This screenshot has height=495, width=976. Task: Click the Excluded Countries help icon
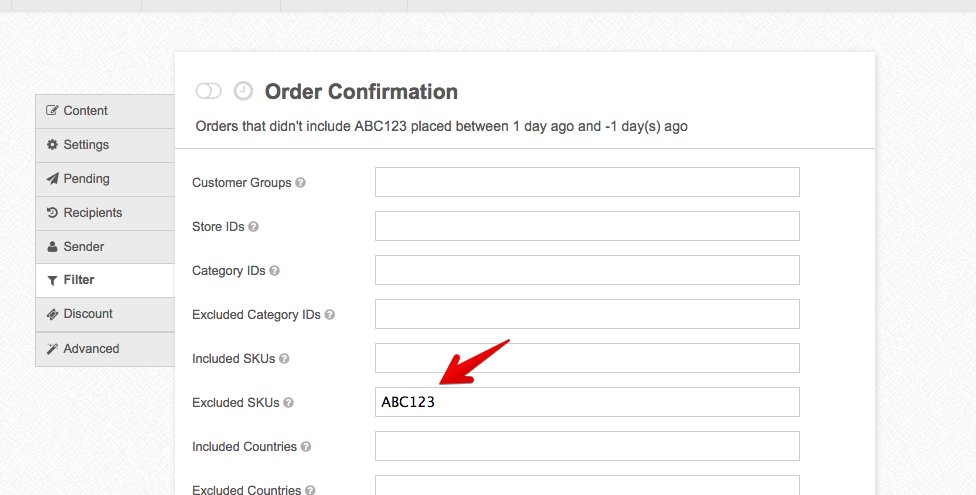[310, 490]
